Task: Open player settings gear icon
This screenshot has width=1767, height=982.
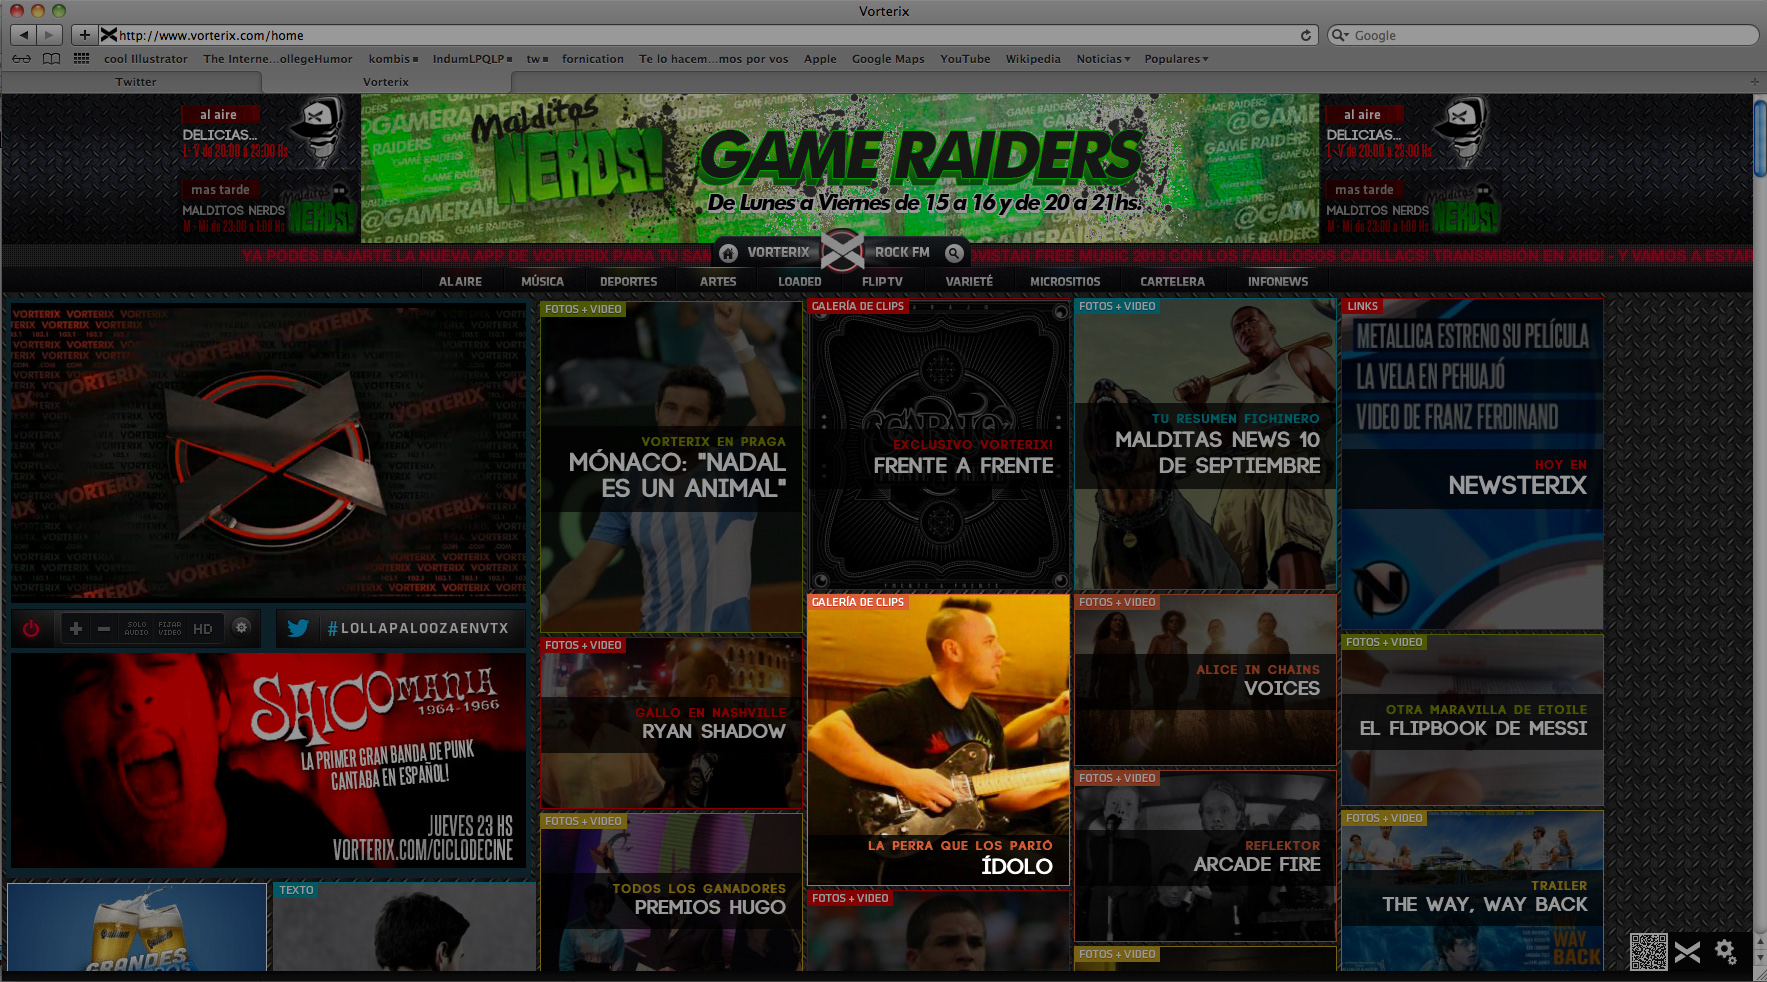Action: (x=241, y=627)
